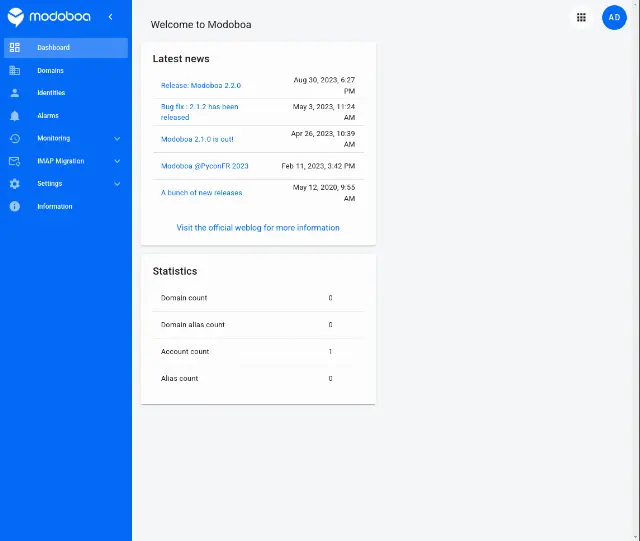Viewport: 640px width, 541px height.
Task: Open the 'Release: Modoboa 2.2.0' news link
Action: [201, 85]
